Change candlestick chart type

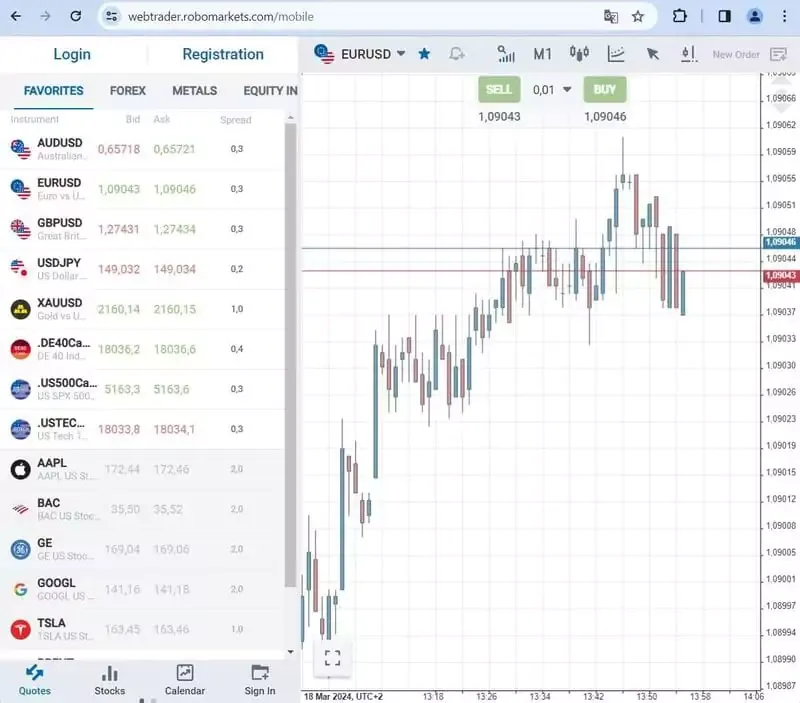[x=579, y=54]
